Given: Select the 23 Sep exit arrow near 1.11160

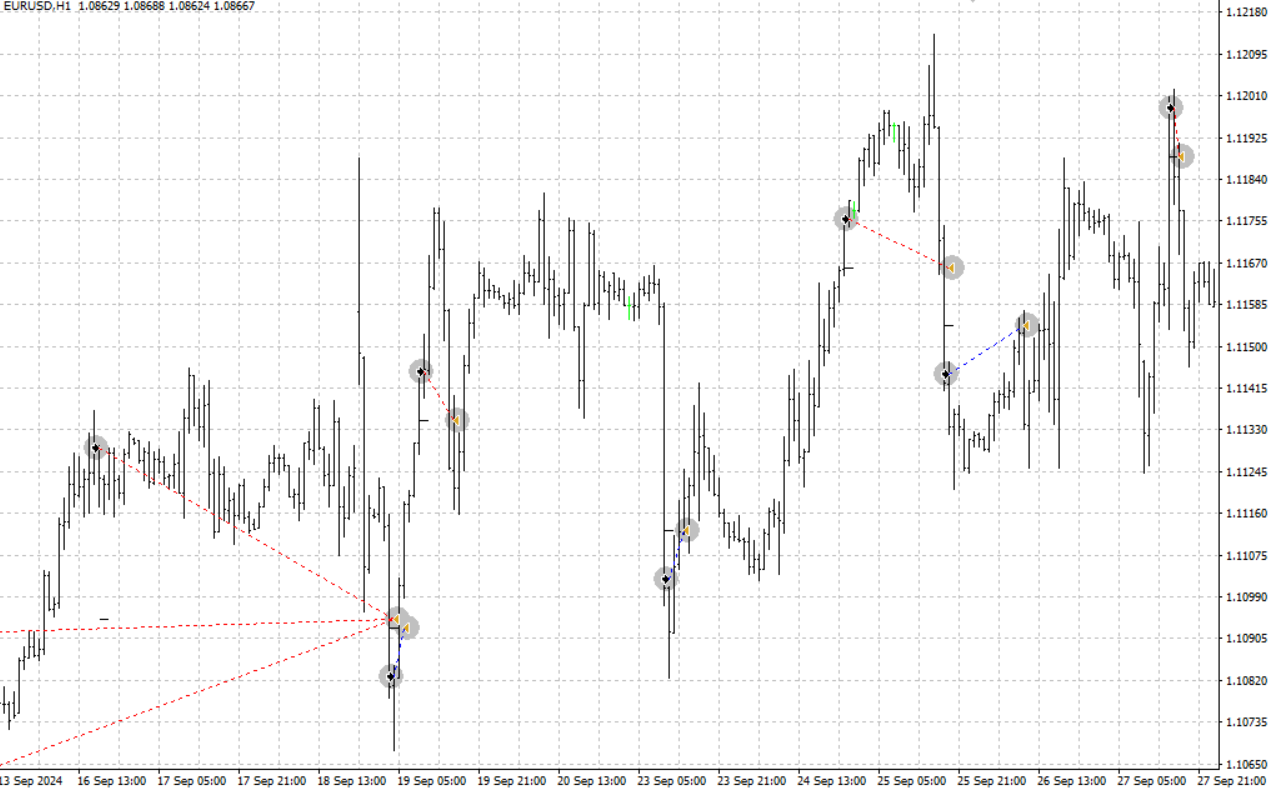Looking at the screenshot, I should click(687, 530).
